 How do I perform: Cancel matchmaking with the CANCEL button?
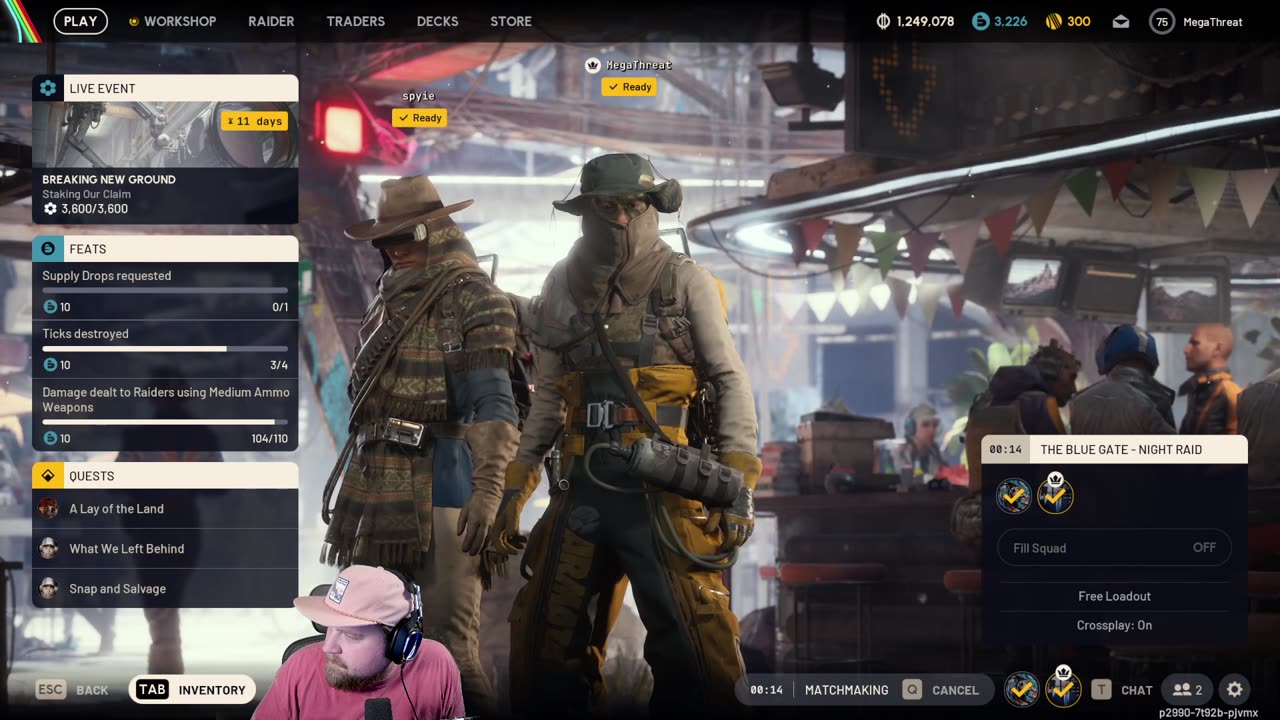click(941, 690)
